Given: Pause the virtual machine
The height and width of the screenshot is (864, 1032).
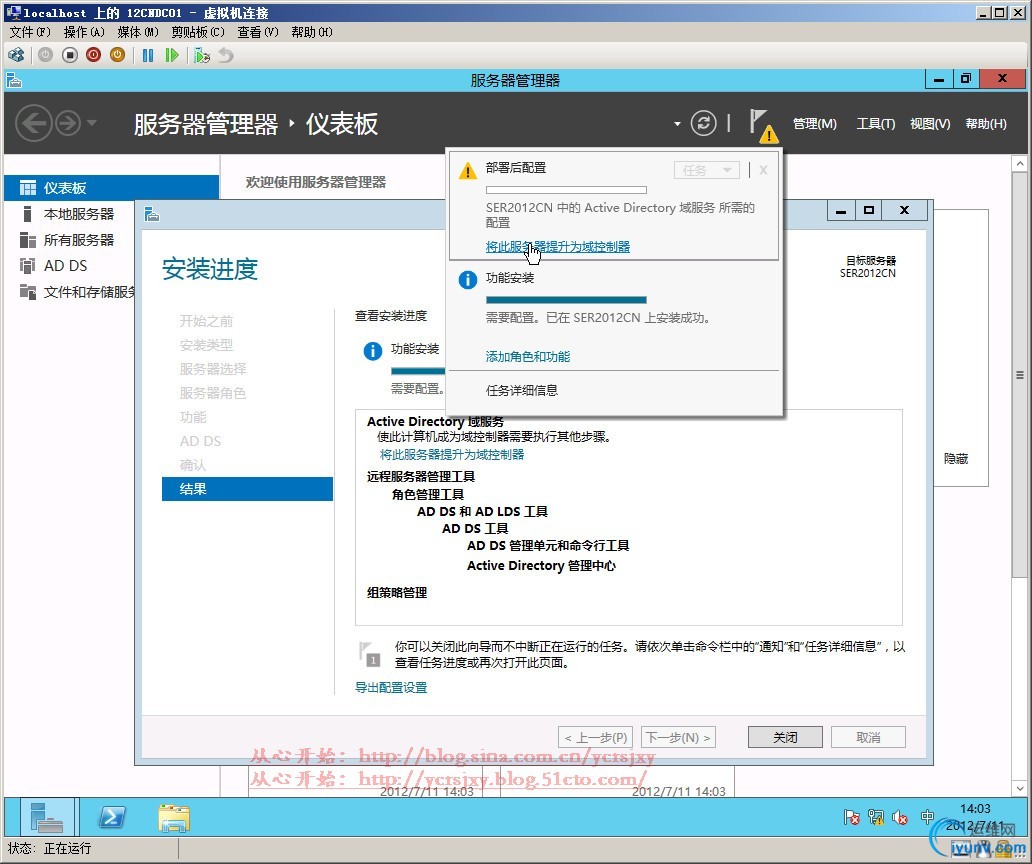Looking at the screenshot, I should (148, 55).
